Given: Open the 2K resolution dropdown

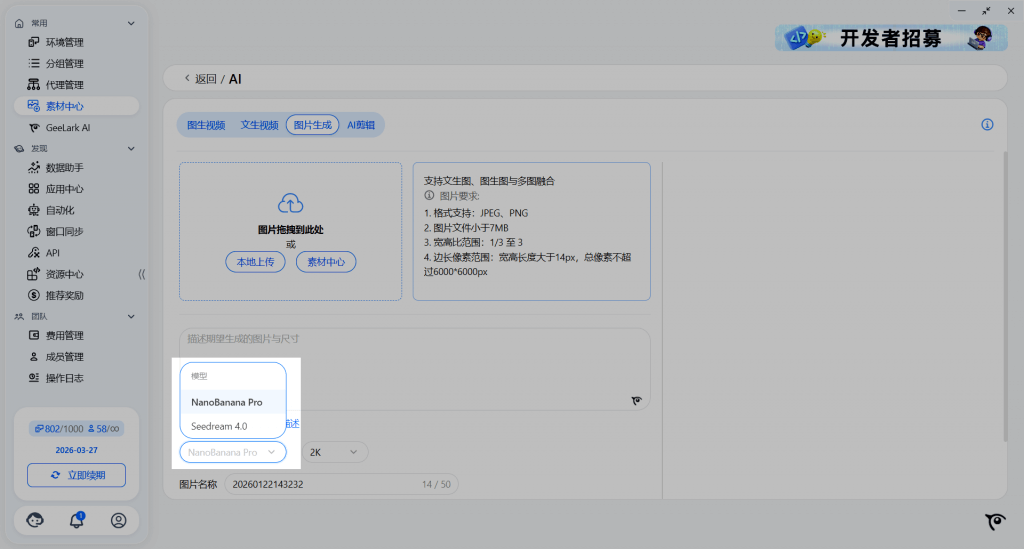Looking at the screenshot, I should (334, 452).
